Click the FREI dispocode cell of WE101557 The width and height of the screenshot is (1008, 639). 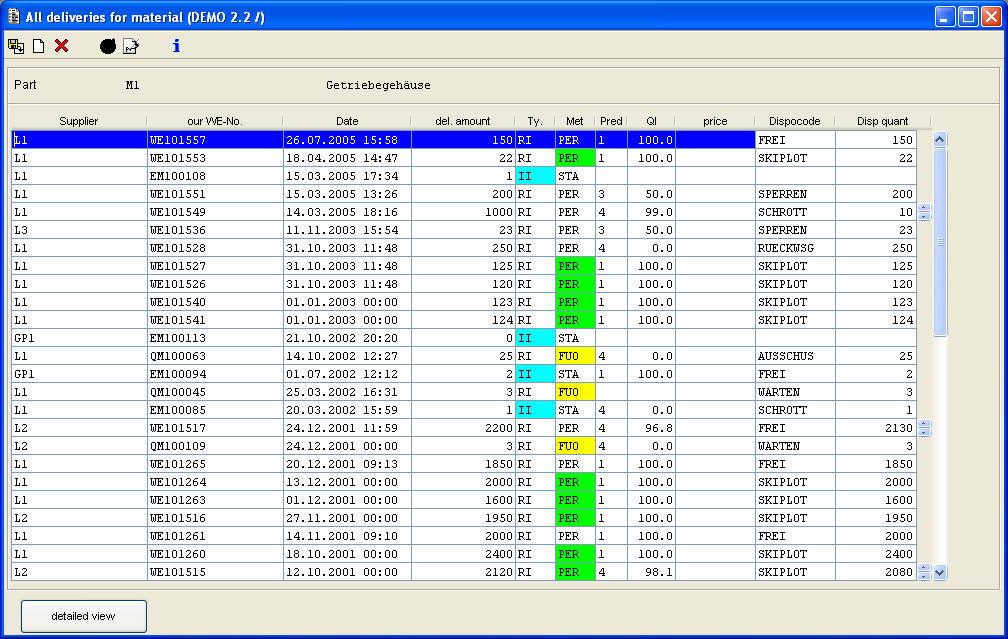coord(795,140)
